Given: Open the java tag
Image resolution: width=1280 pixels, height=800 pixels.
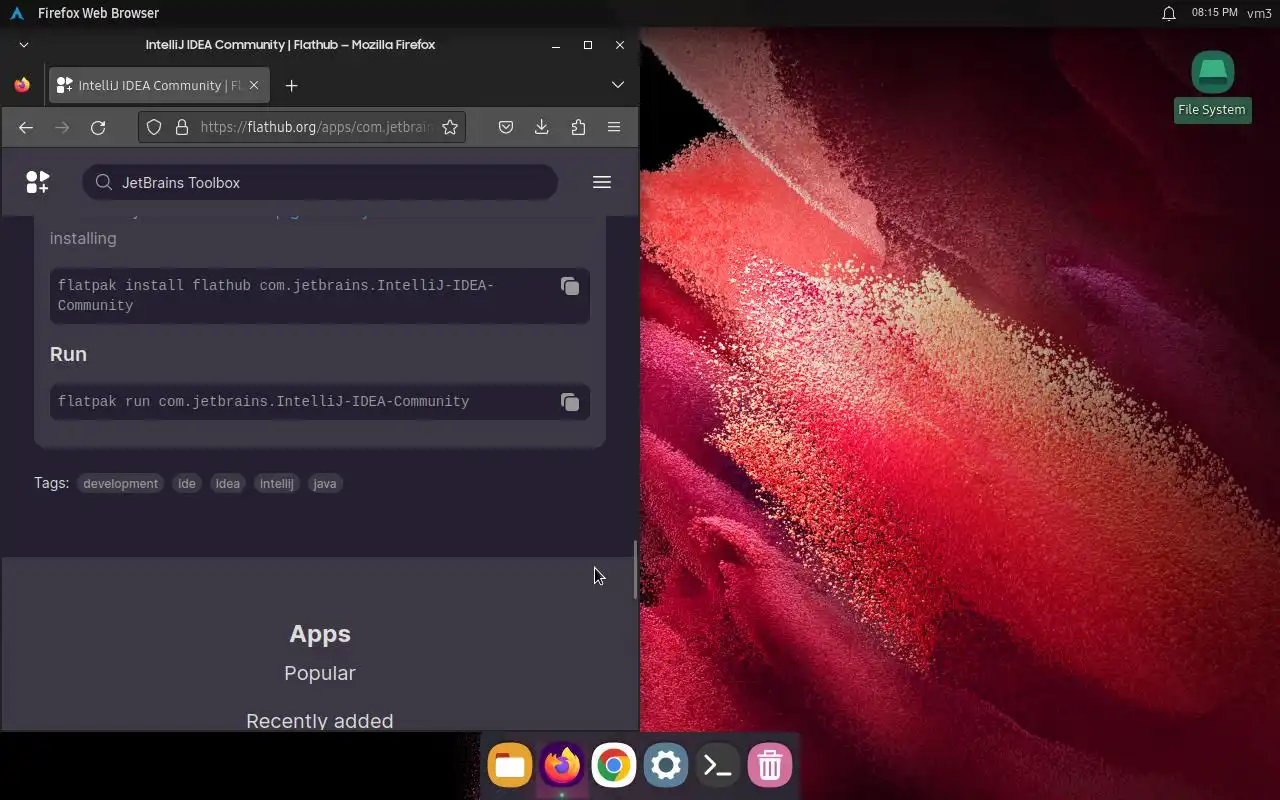Looking at the screenshot, I should click(325, 483).
